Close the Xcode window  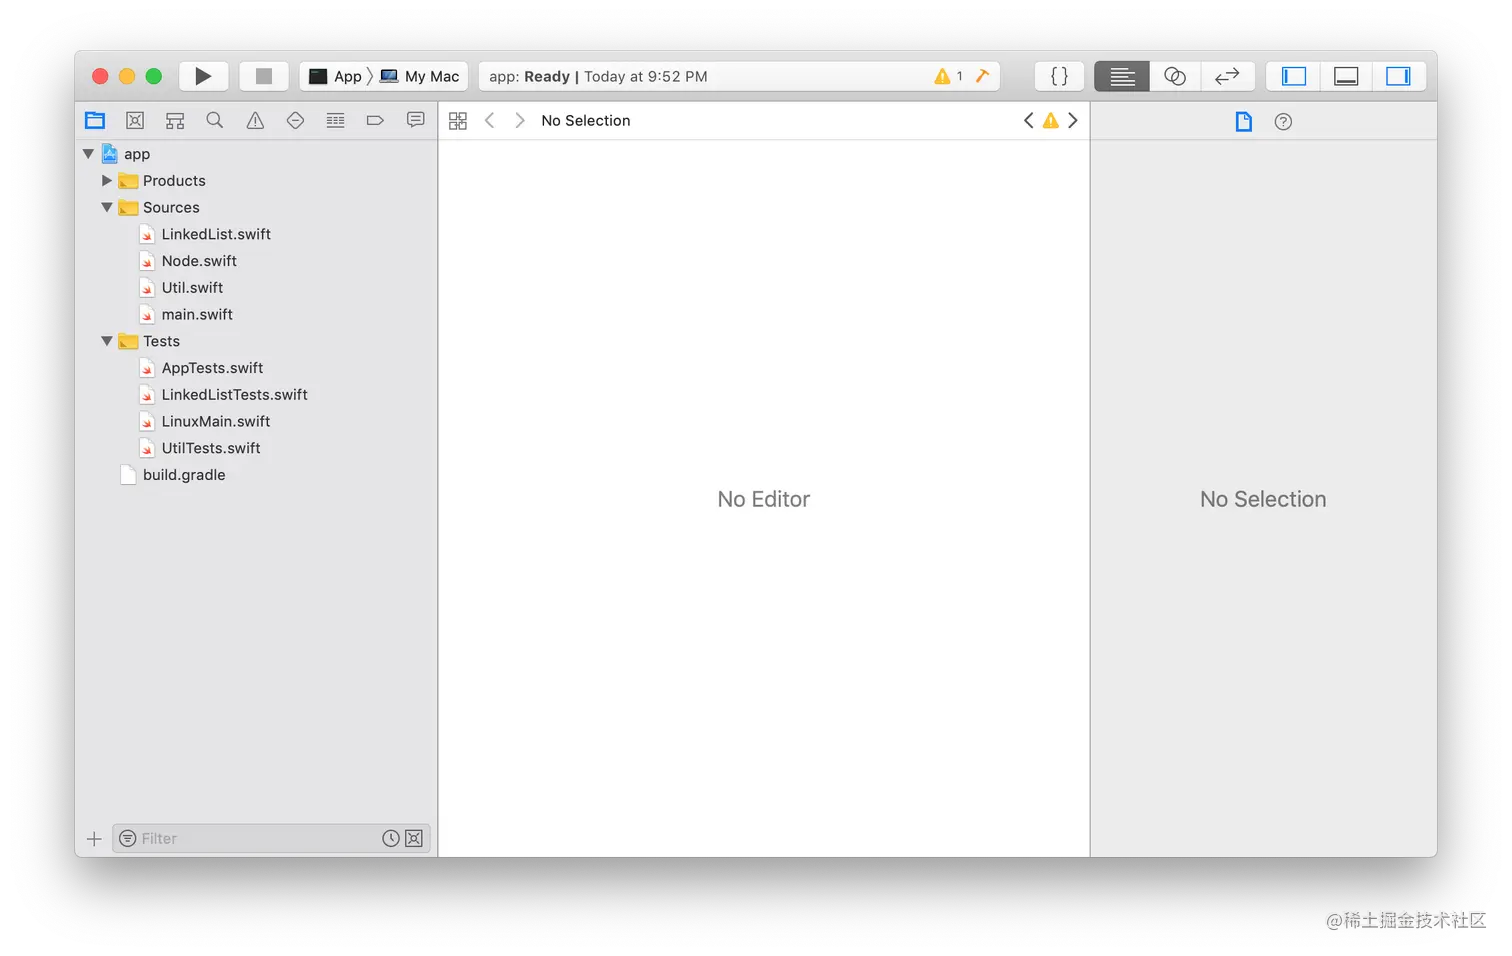(x=100, y=76)
